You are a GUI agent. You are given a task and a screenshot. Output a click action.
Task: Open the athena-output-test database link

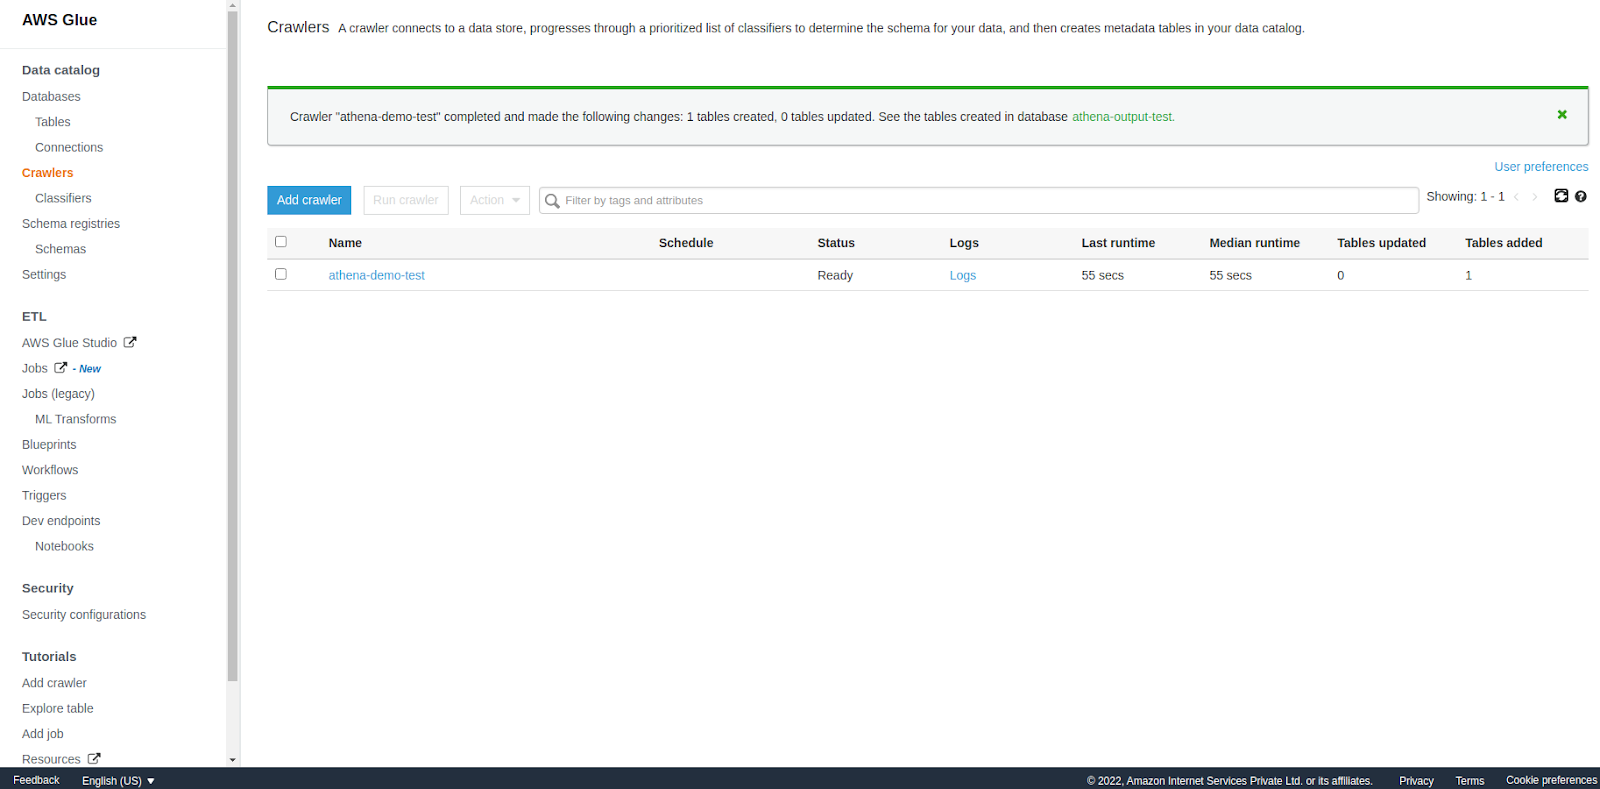click(x=1123, y=117)
